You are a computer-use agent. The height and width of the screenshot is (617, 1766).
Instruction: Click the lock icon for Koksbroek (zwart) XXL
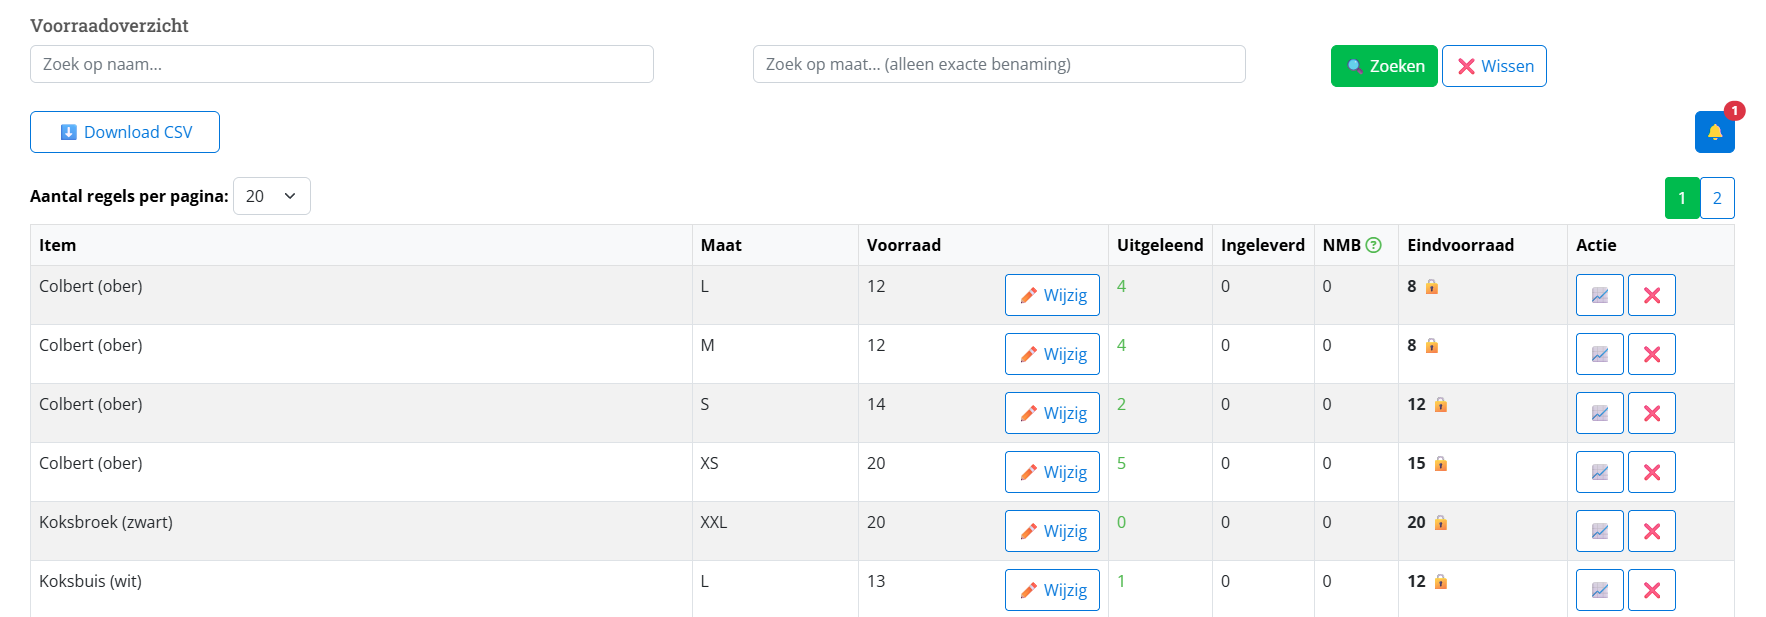[1441, 523]
